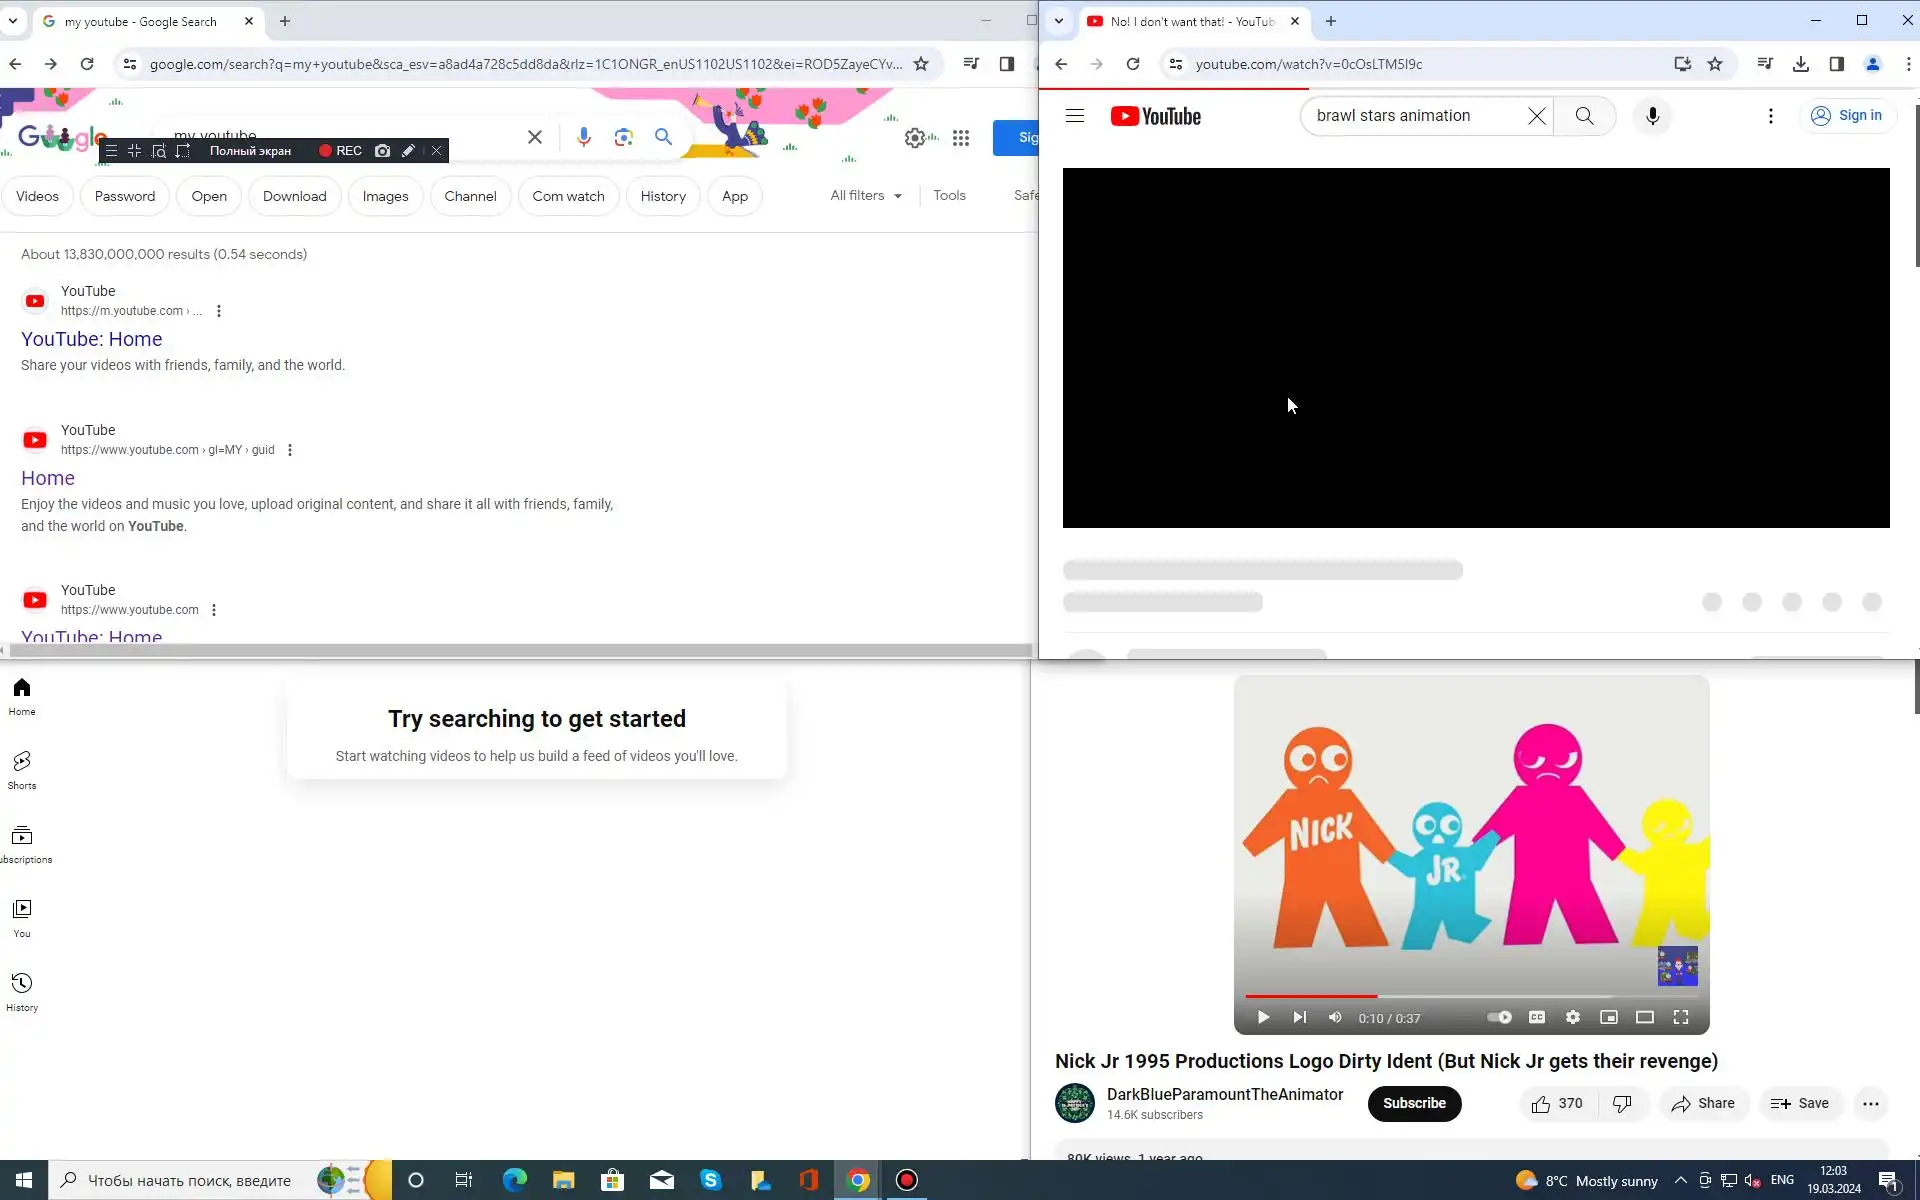Image resolution: width=1920 pixels, height=1200 pixels.
Task: Open the YouTube three-dot settings menu
Action: pyautogui.click(x=1770, y=116)
